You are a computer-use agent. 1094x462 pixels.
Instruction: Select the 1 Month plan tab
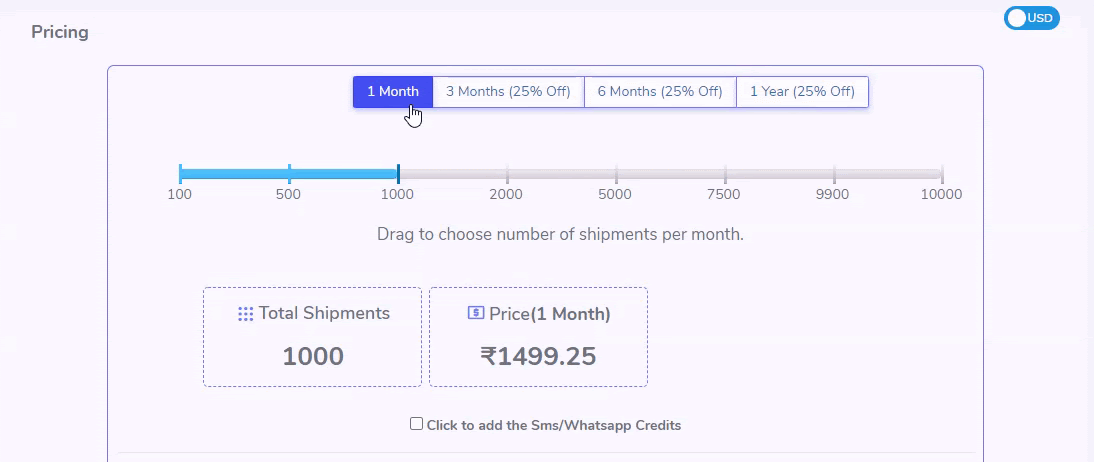393,91
